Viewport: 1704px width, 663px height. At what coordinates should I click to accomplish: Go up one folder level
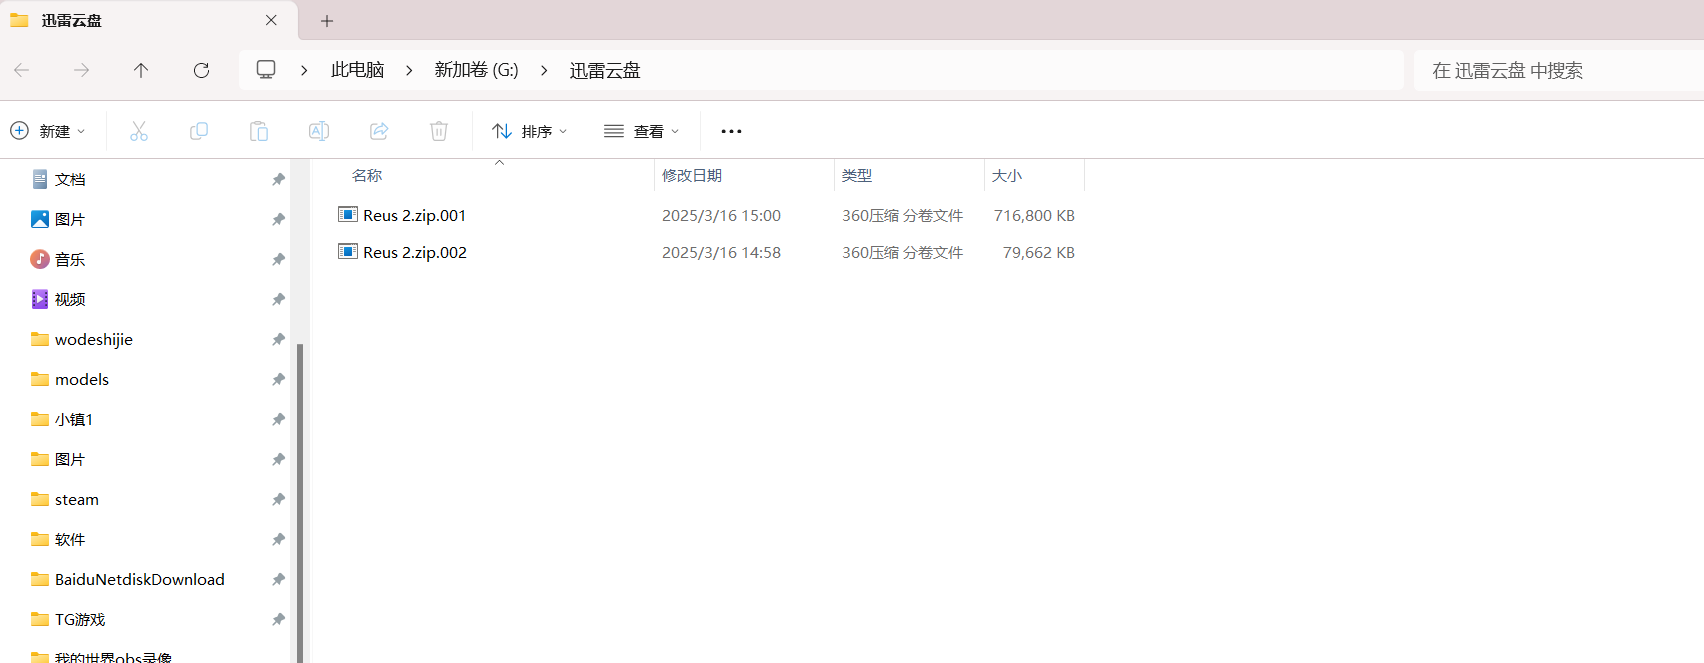[x=141, y=70]
